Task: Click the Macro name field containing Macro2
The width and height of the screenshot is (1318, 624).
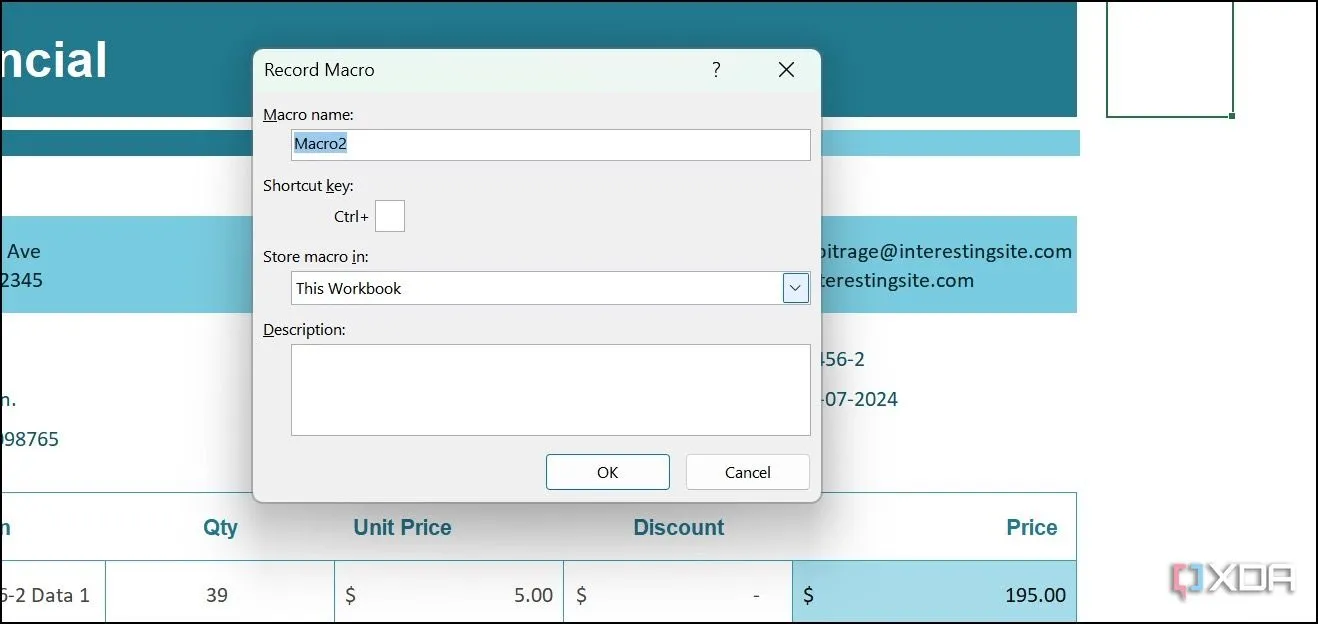Action: click(550, 144)
